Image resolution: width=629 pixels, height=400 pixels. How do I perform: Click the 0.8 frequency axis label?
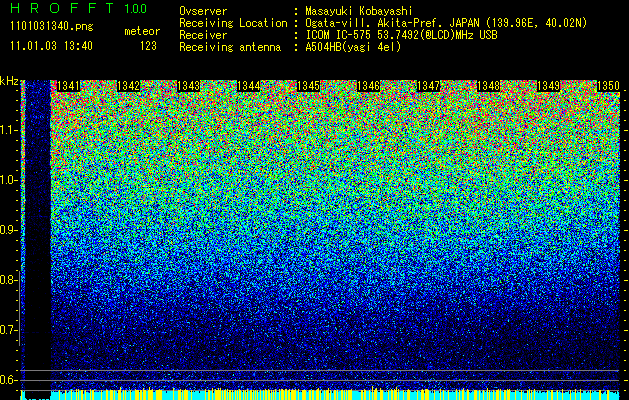[x=9, y=280]
